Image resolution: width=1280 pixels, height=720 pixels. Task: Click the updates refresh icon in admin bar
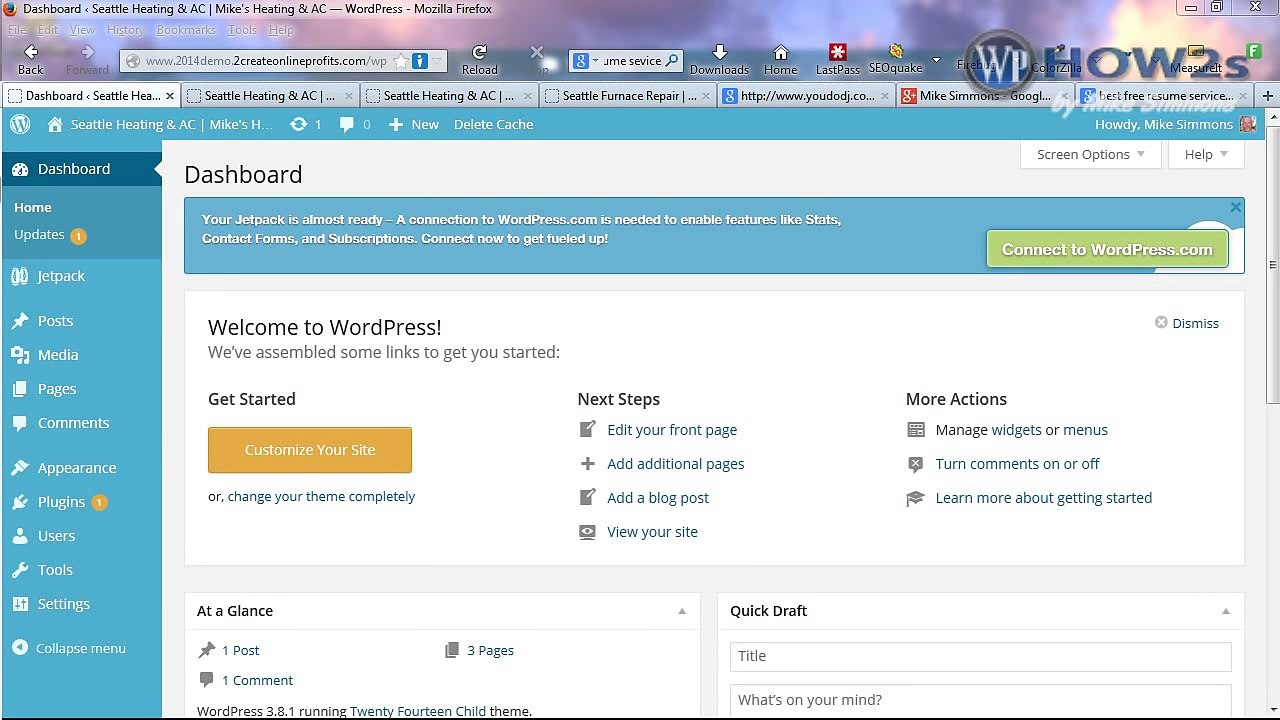298,124
